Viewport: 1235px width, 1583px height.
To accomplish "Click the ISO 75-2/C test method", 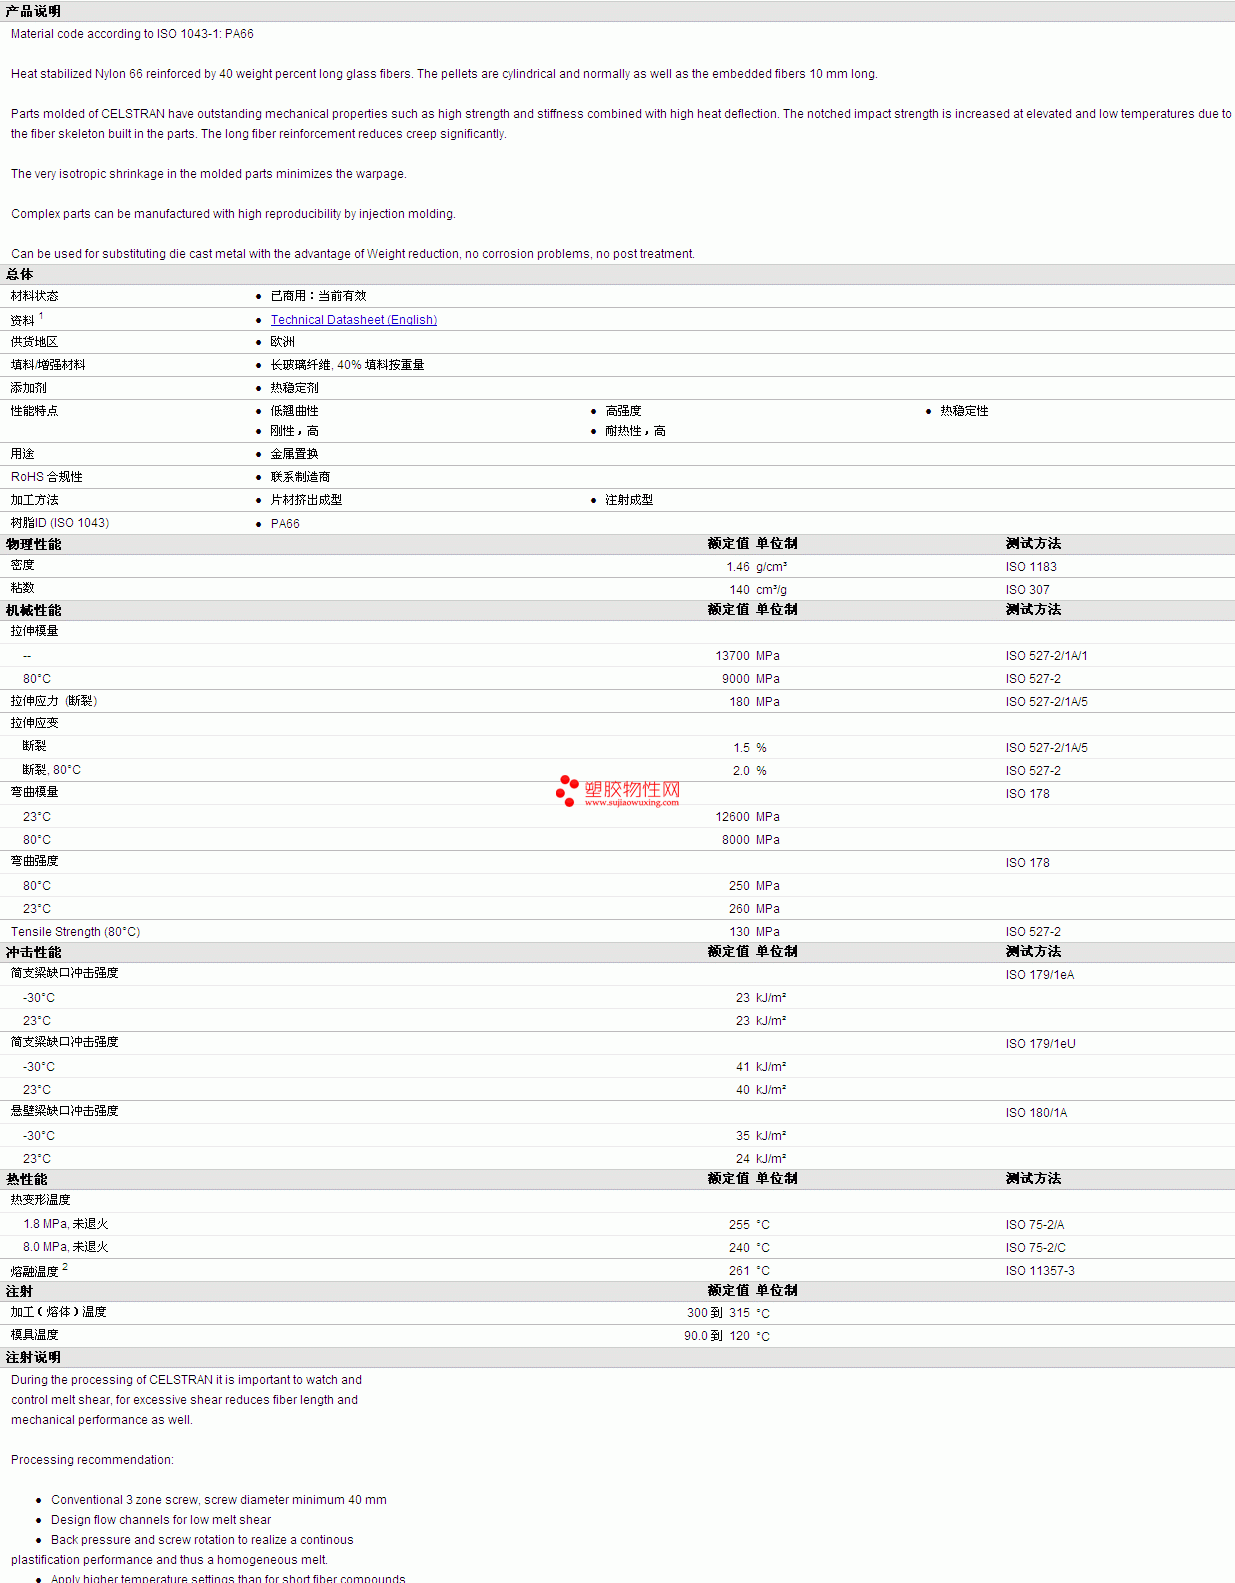I will coord(1036,1248).
